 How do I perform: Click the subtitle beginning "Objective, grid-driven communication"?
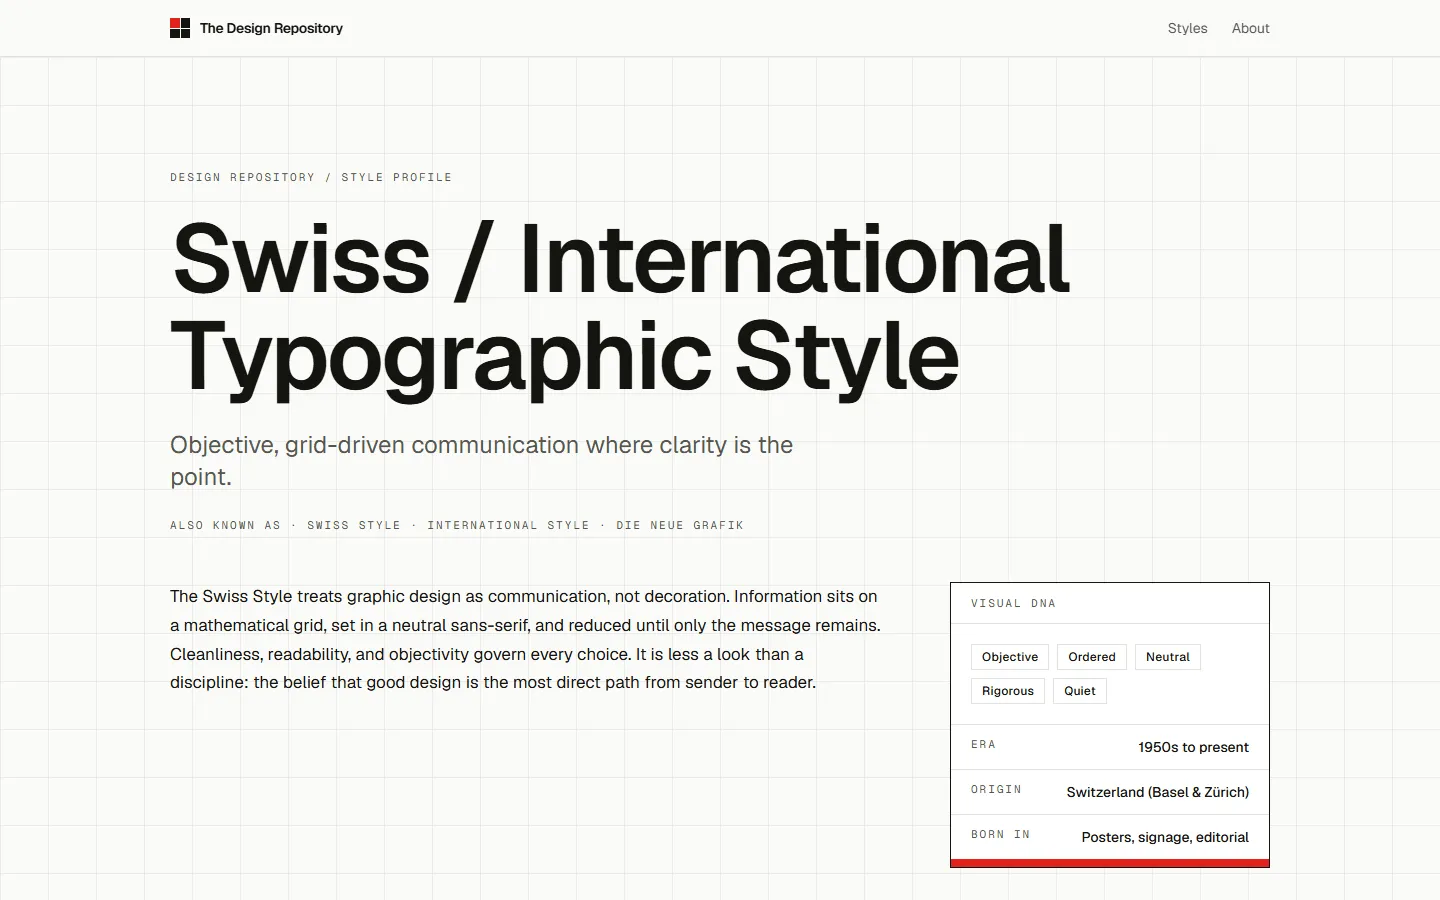482,461
